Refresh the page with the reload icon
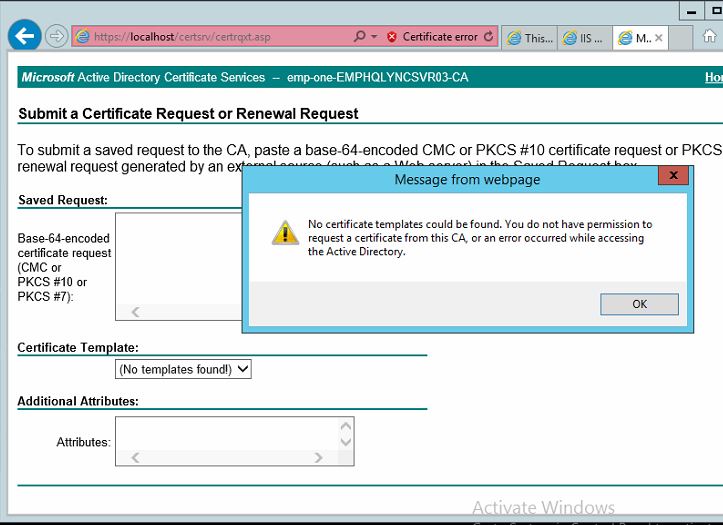 488,36
